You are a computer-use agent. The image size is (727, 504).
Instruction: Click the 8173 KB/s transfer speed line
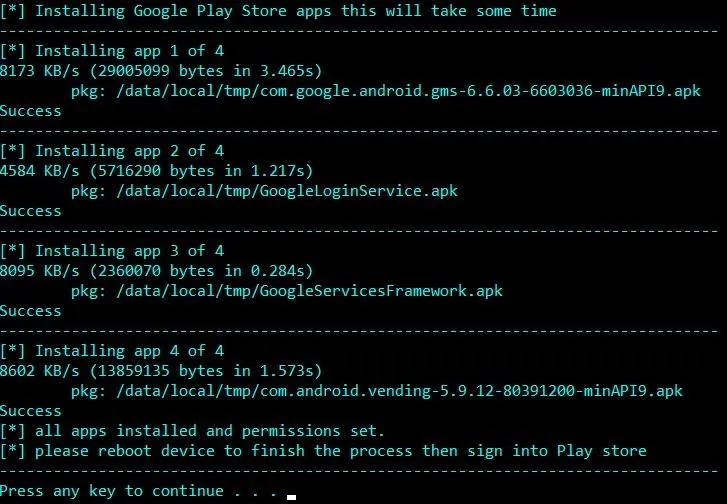click(161, 71)
